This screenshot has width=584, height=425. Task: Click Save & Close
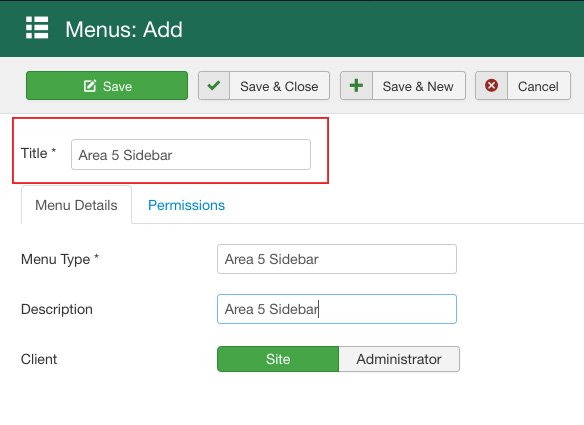[x=264, y=86]
